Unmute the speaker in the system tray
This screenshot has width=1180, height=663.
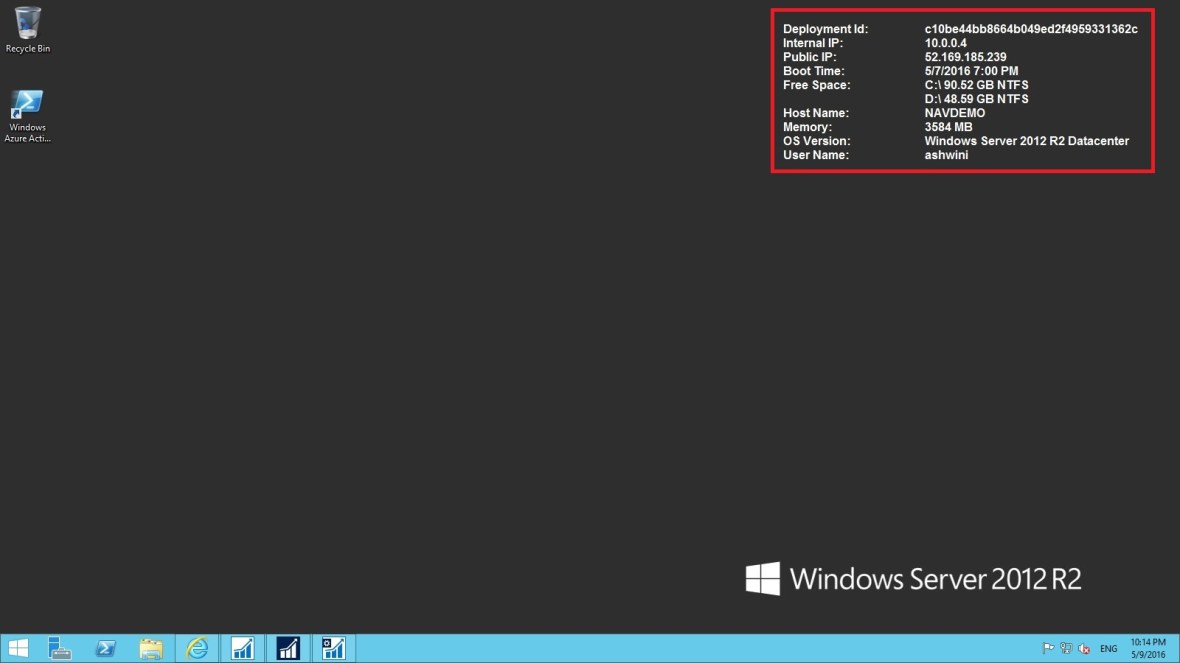(1084, 648)
